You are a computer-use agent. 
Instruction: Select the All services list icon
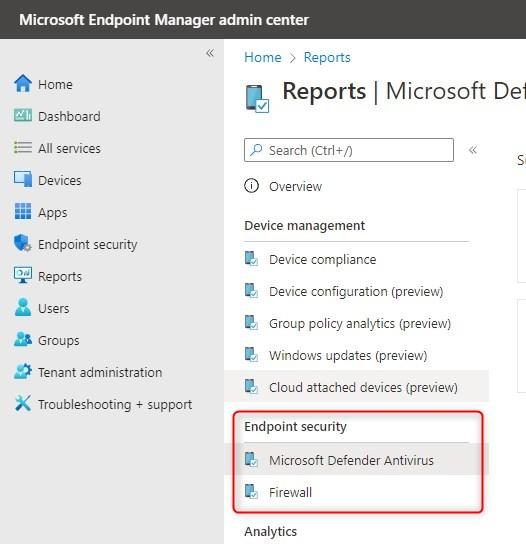(23, 147)
